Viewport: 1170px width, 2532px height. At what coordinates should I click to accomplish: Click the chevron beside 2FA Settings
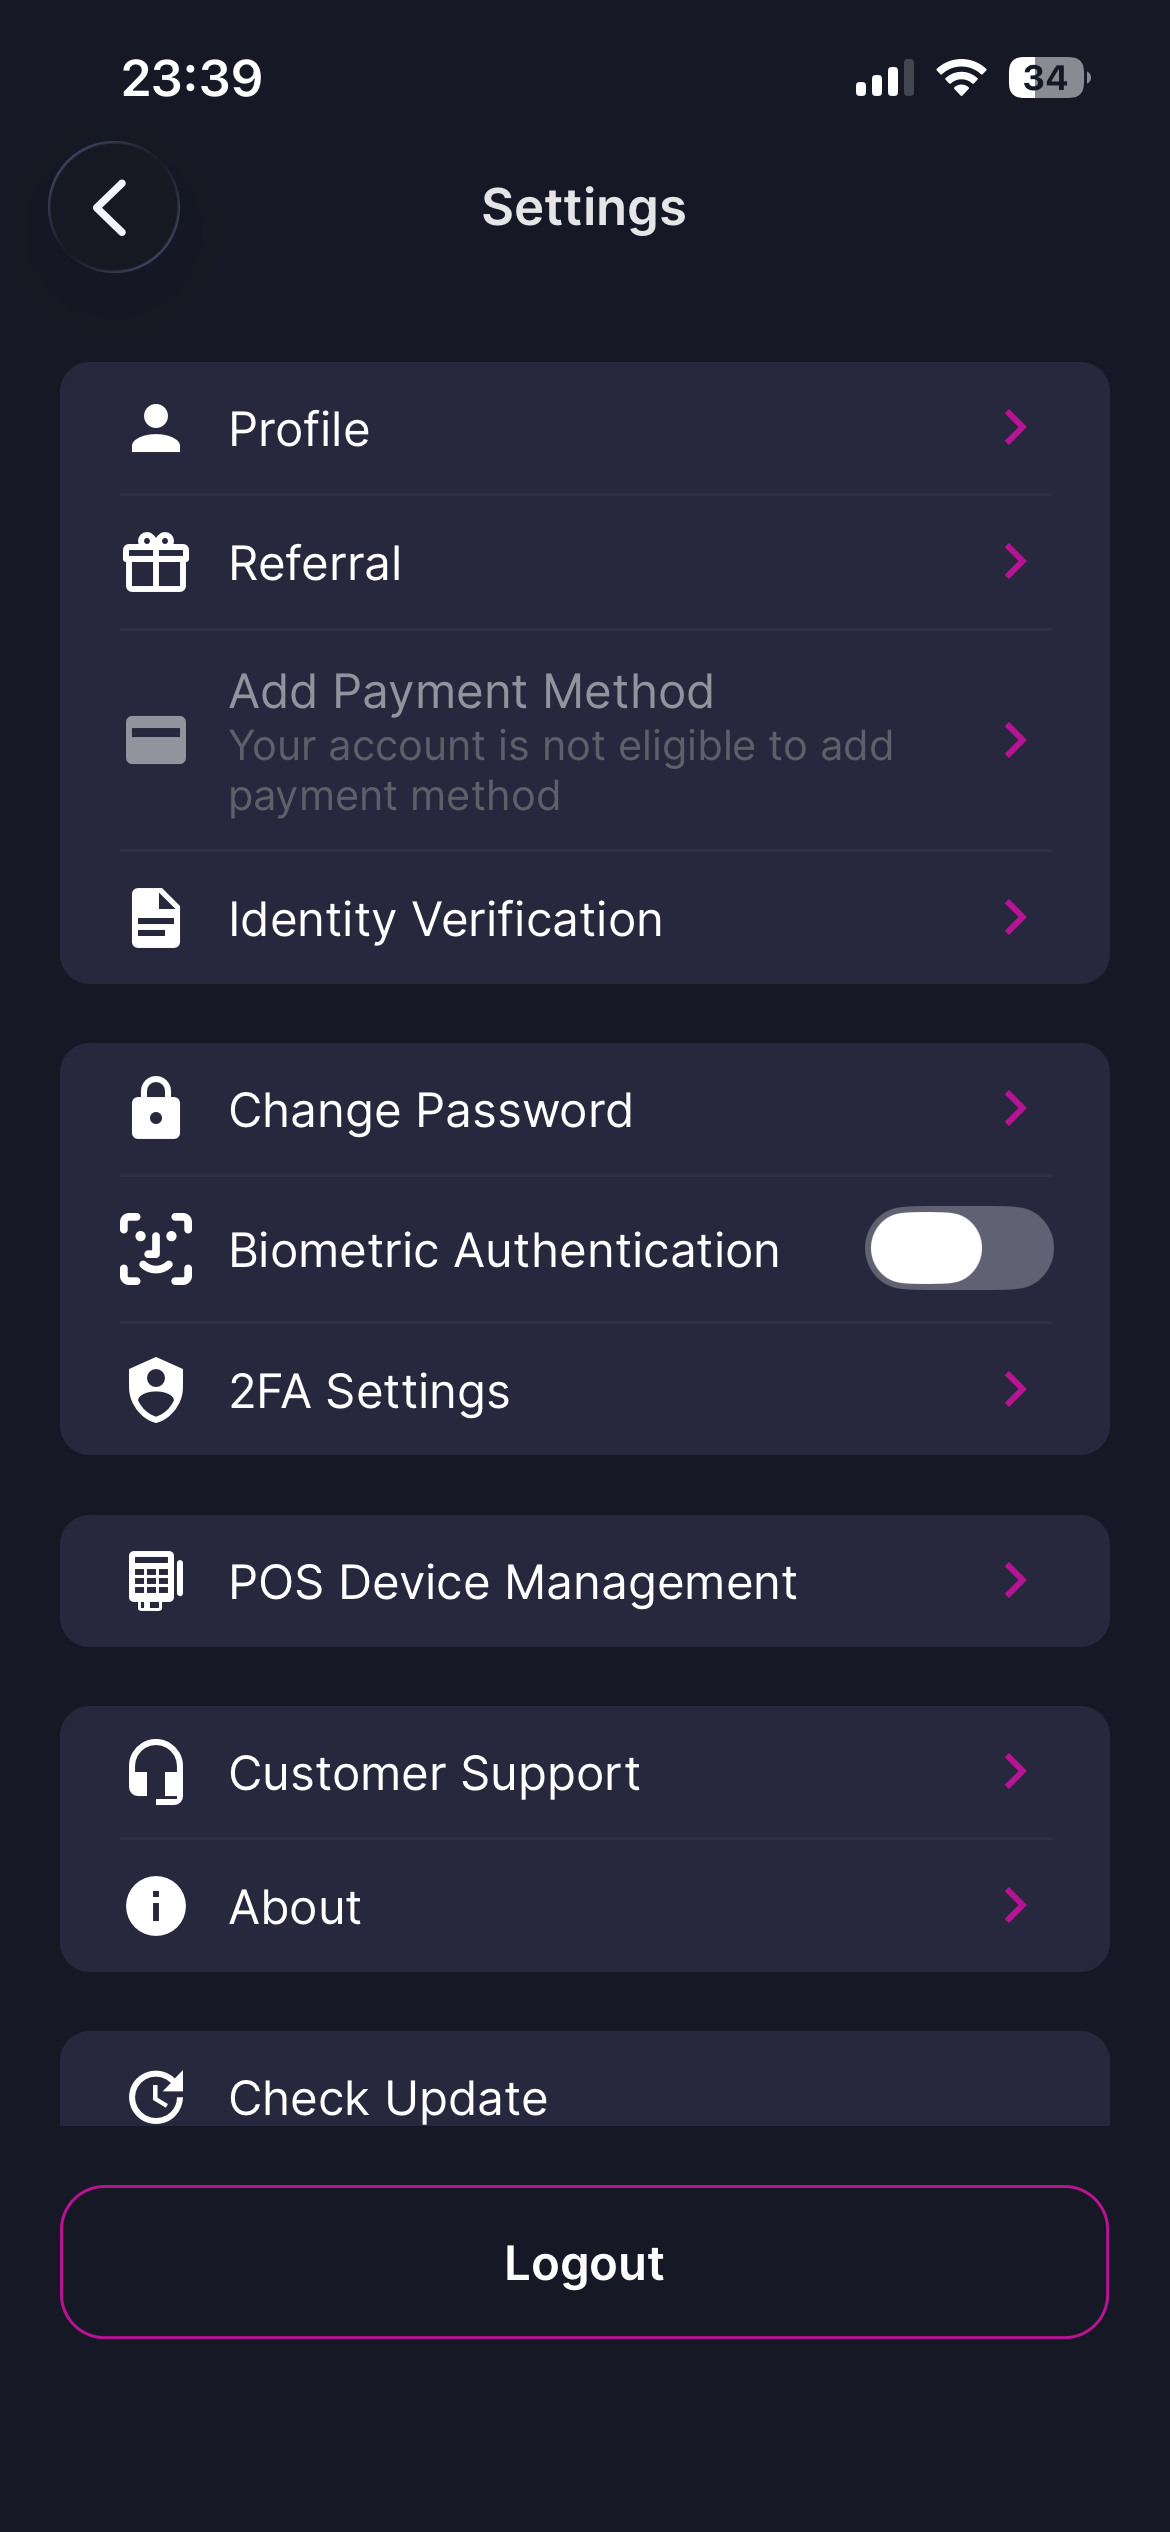(1015, 1389)
